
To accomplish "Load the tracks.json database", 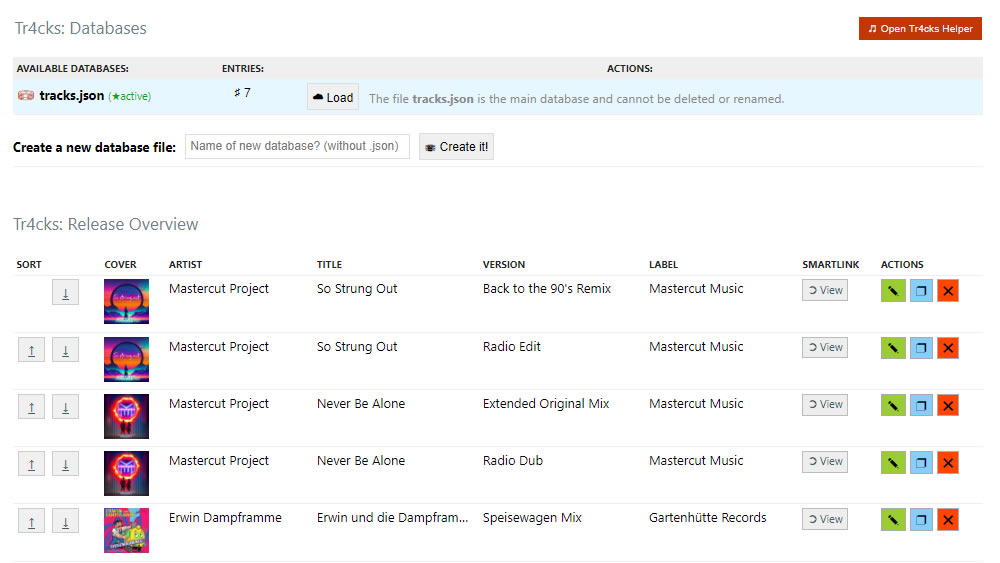I will [x=333, y=97].
